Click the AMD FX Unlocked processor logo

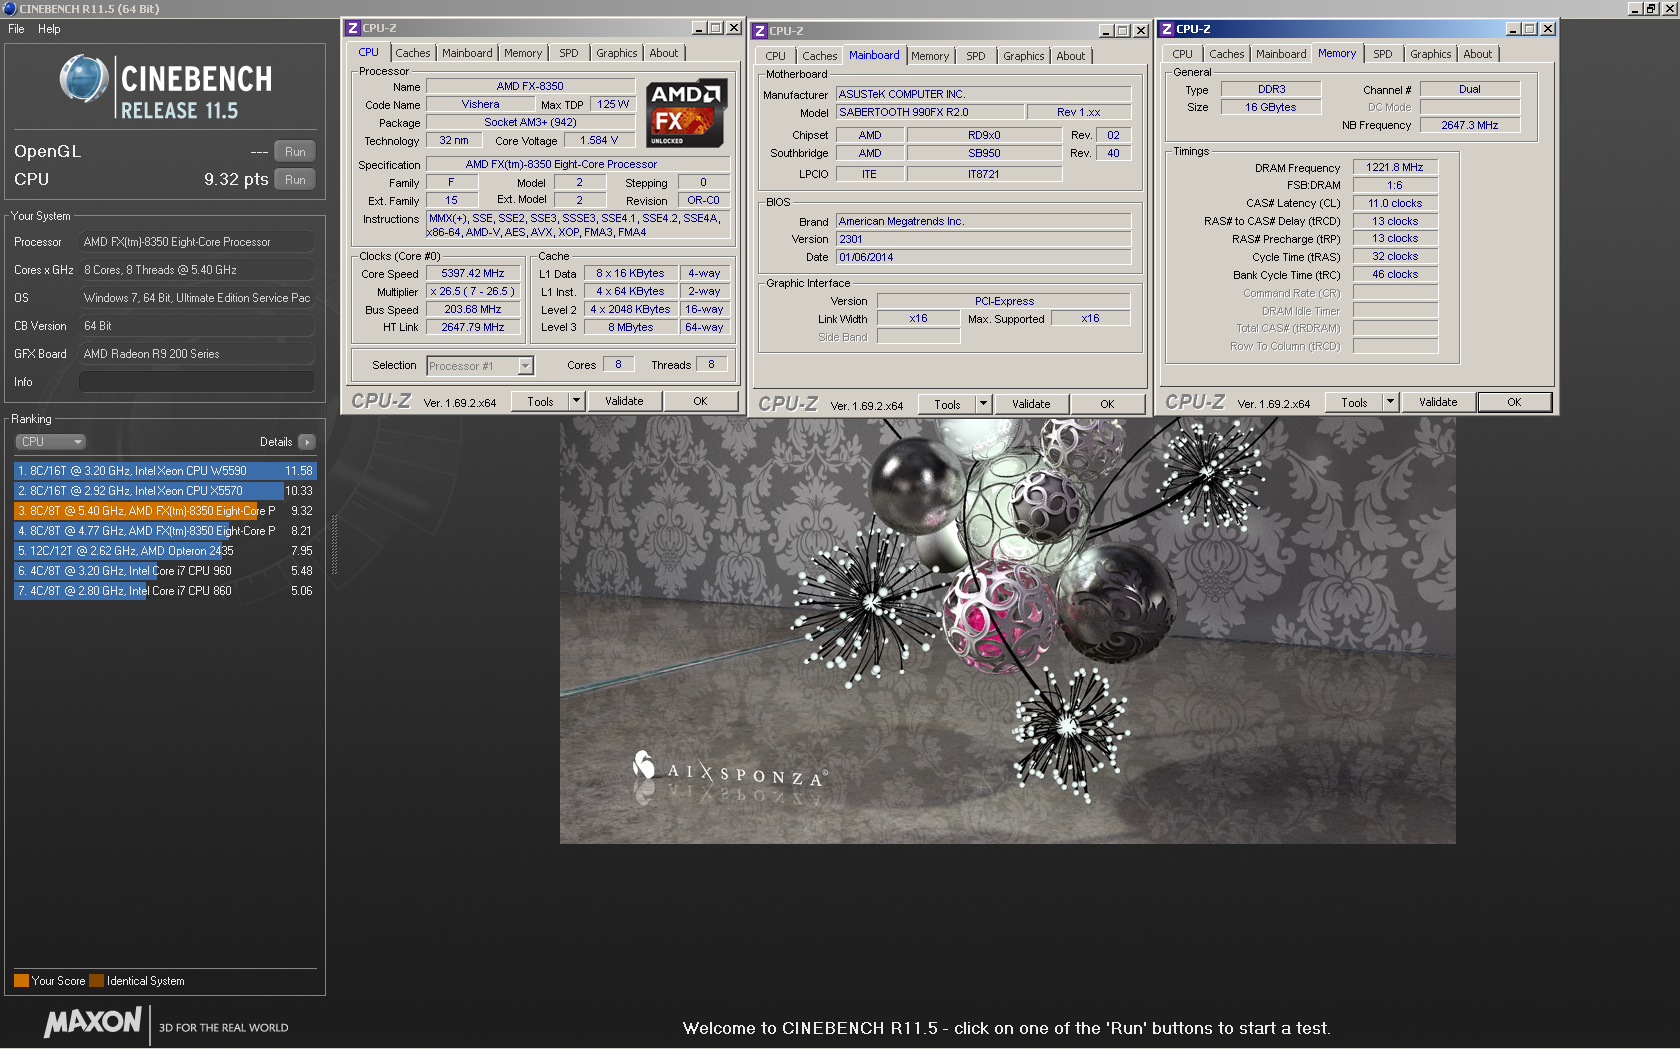(685, 113)
